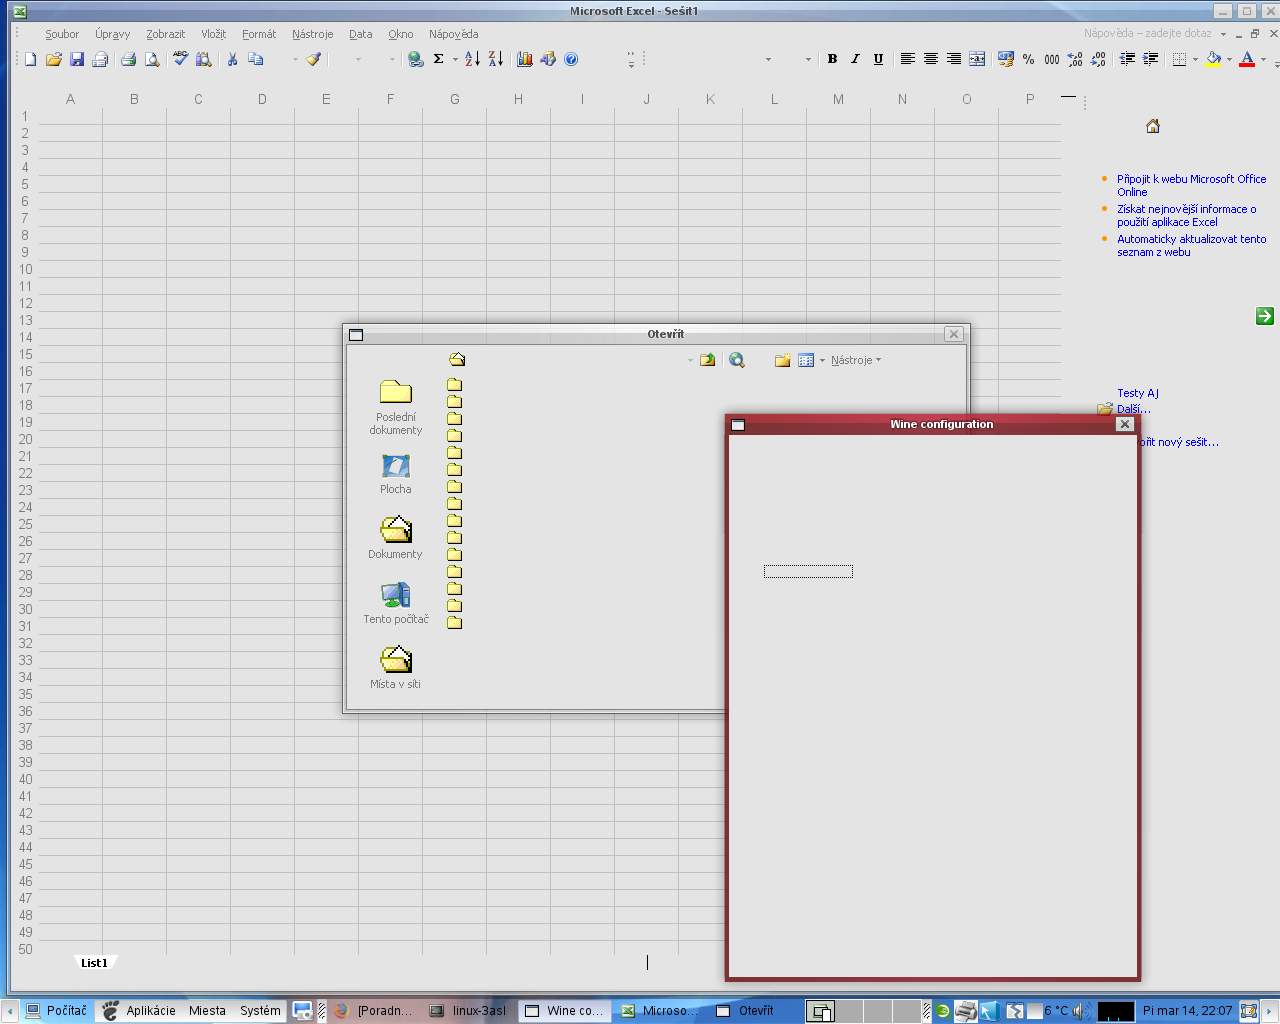Open Print Preview from toolbar
The height and width of the screenshot is (1024, 1280).
click(x=152, y=59)
